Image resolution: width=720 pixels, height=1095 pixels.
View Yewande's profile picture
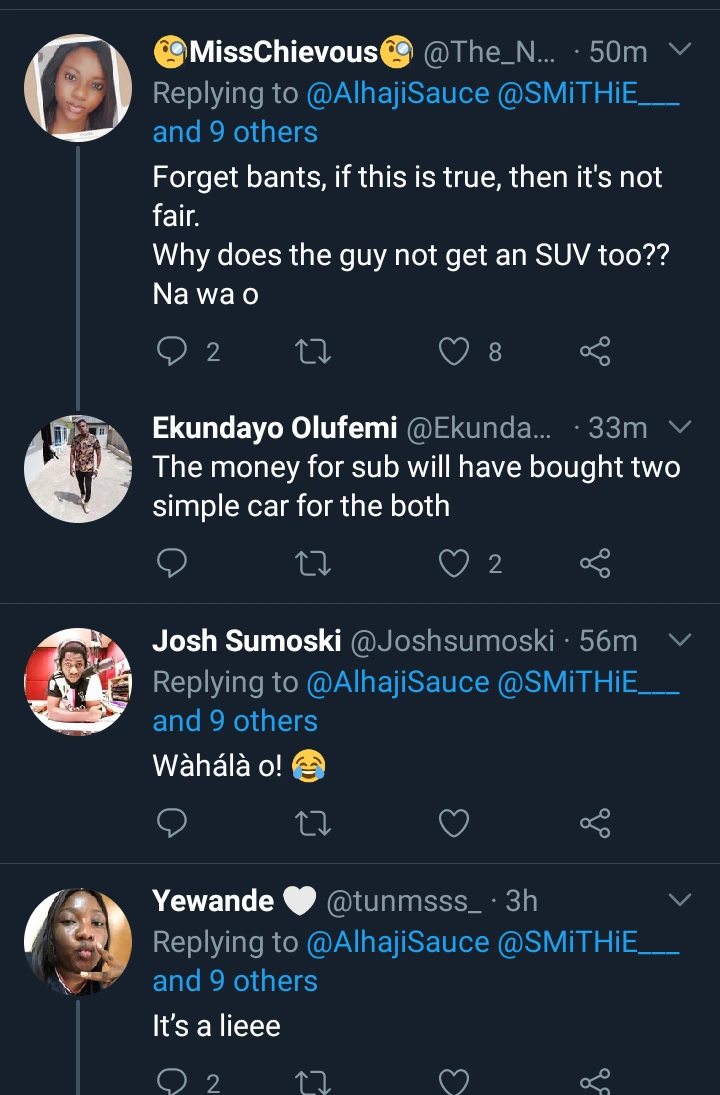(x=78, y=941)
